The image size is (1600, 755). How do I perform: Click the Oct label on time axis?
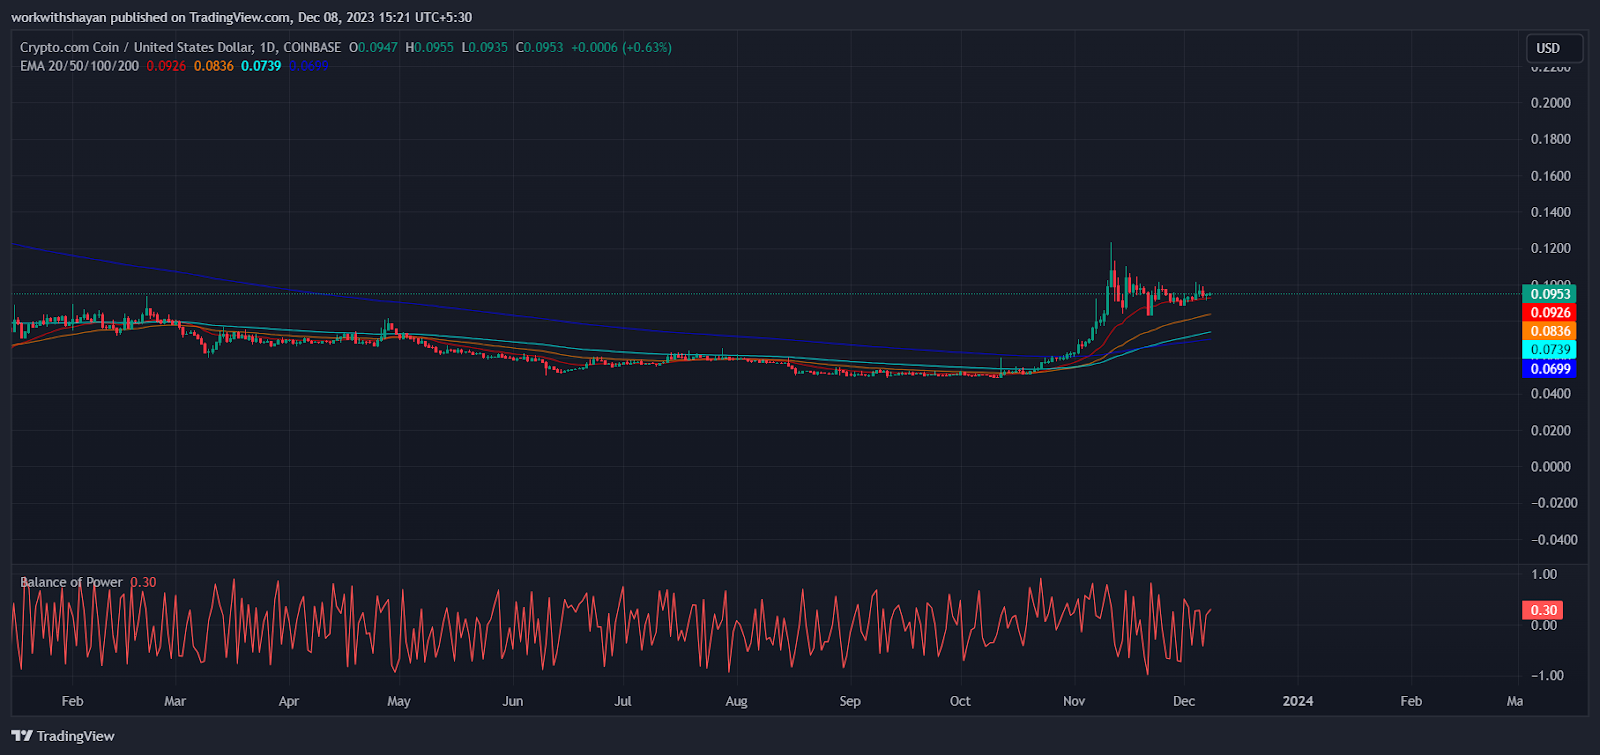tap(960, 701)
